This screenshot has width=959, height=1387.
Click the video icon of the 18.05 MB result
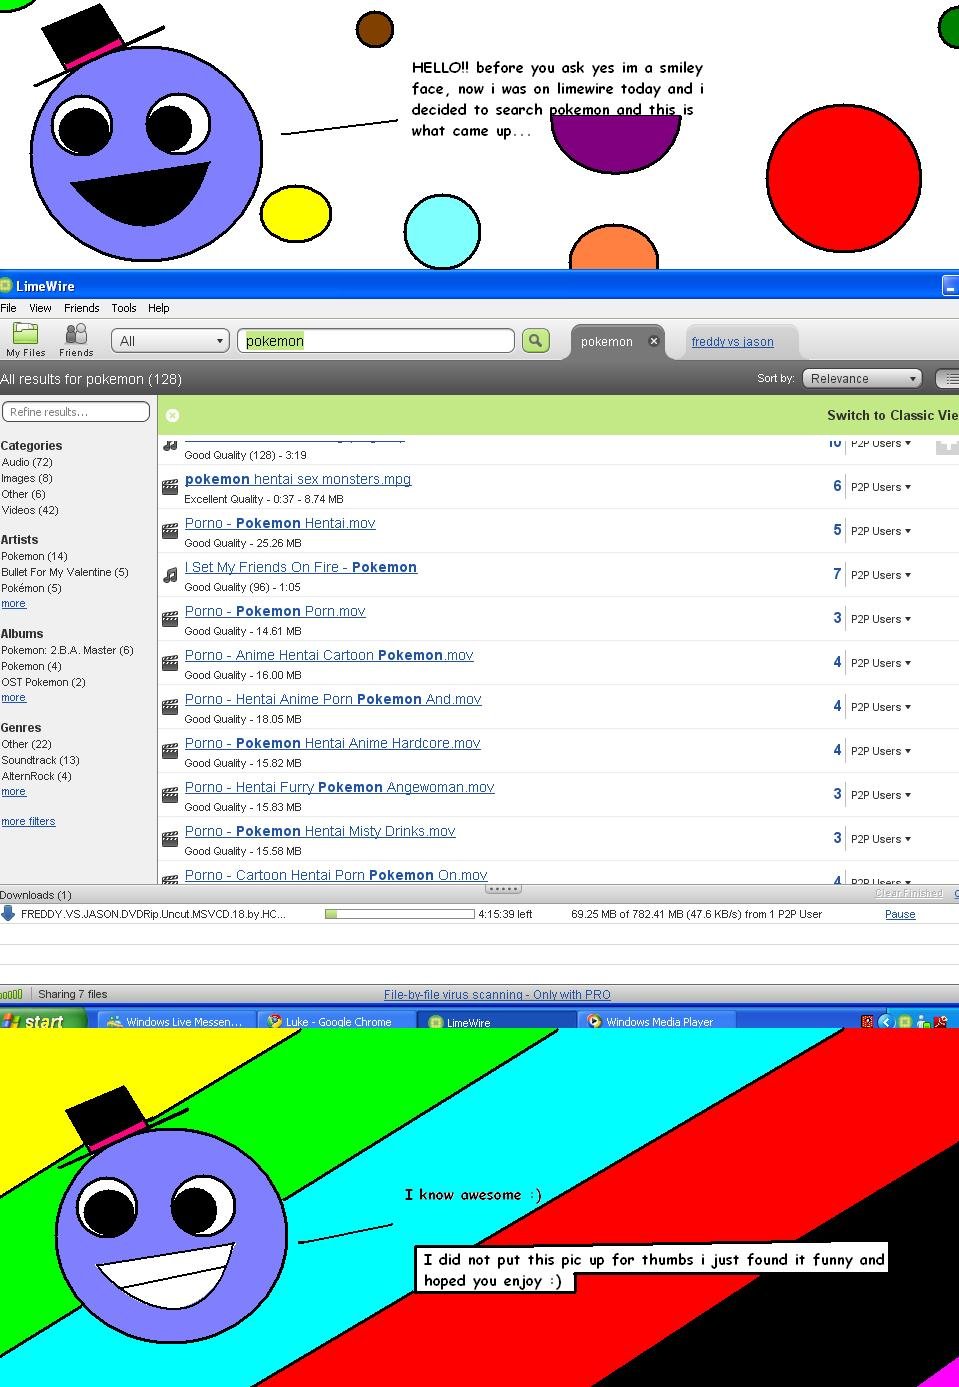point(170,707)
